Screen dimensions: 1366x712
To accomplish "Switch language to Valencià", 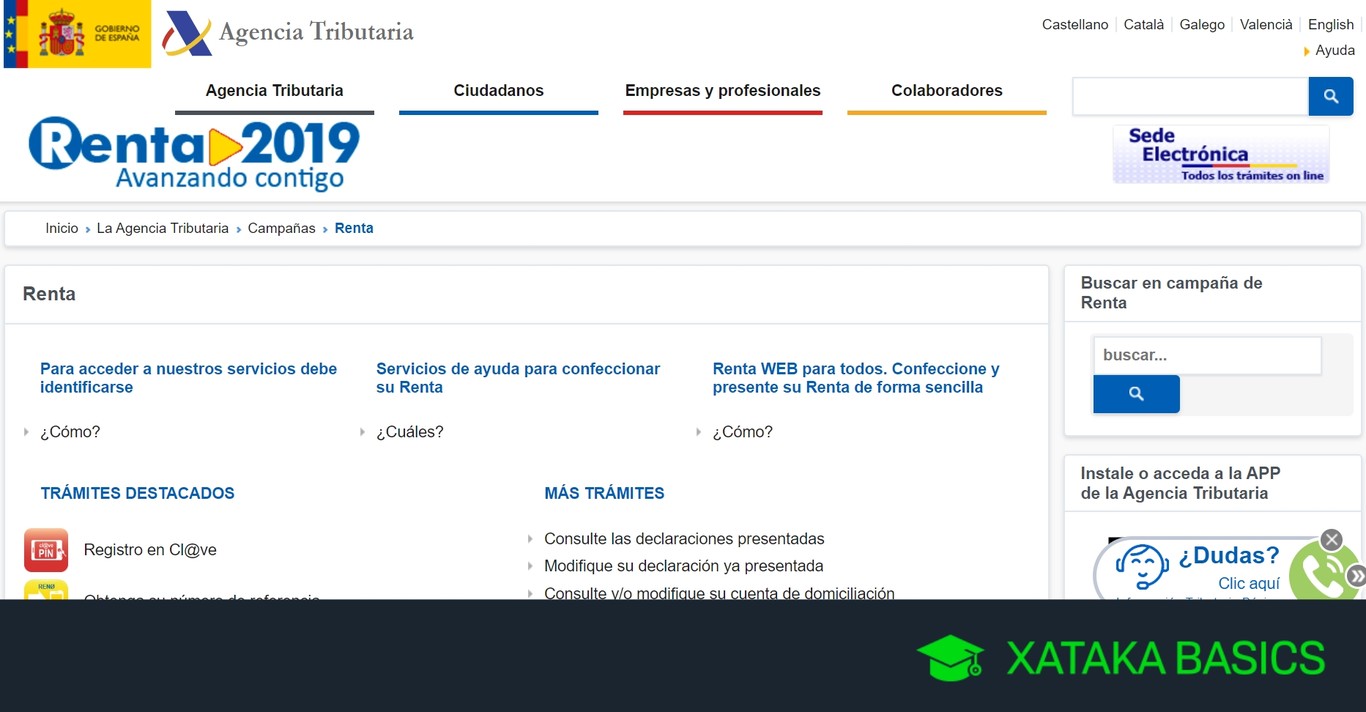I will [x=1266, y=25].
